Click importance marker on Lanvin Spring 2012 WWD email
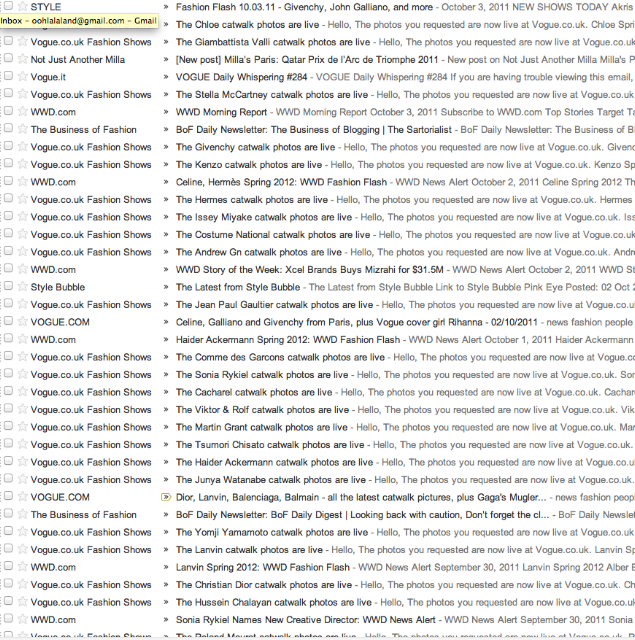The image size is (635, 640). tap(166, 567)
